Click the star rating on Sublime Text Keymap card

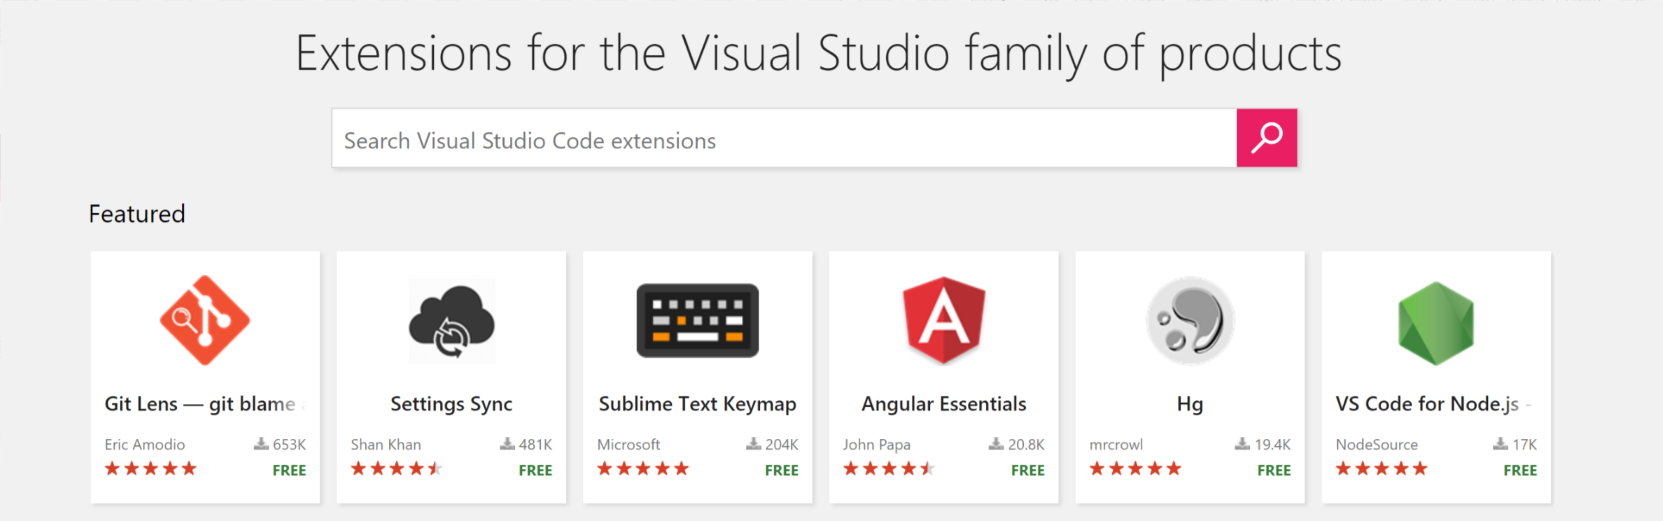(x=643, y=468)
